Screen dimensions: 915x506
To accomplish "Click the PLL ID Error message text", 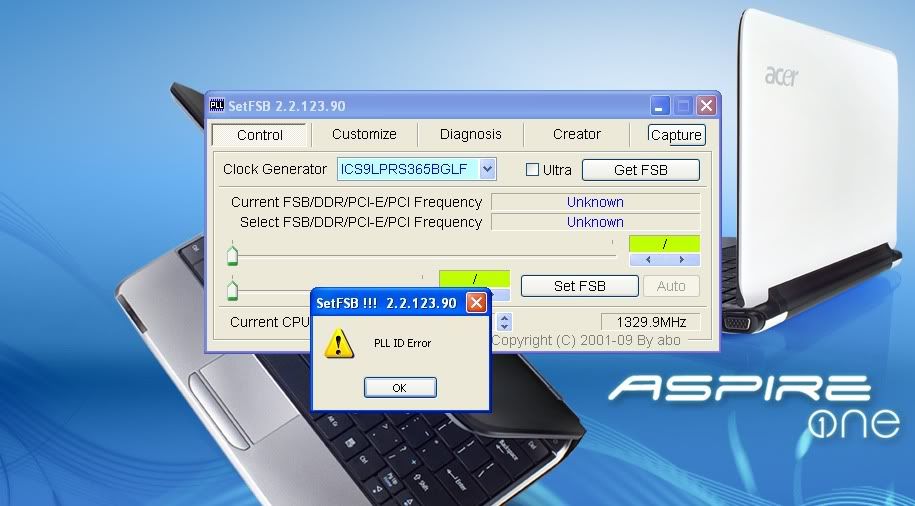I will point(403,343).
